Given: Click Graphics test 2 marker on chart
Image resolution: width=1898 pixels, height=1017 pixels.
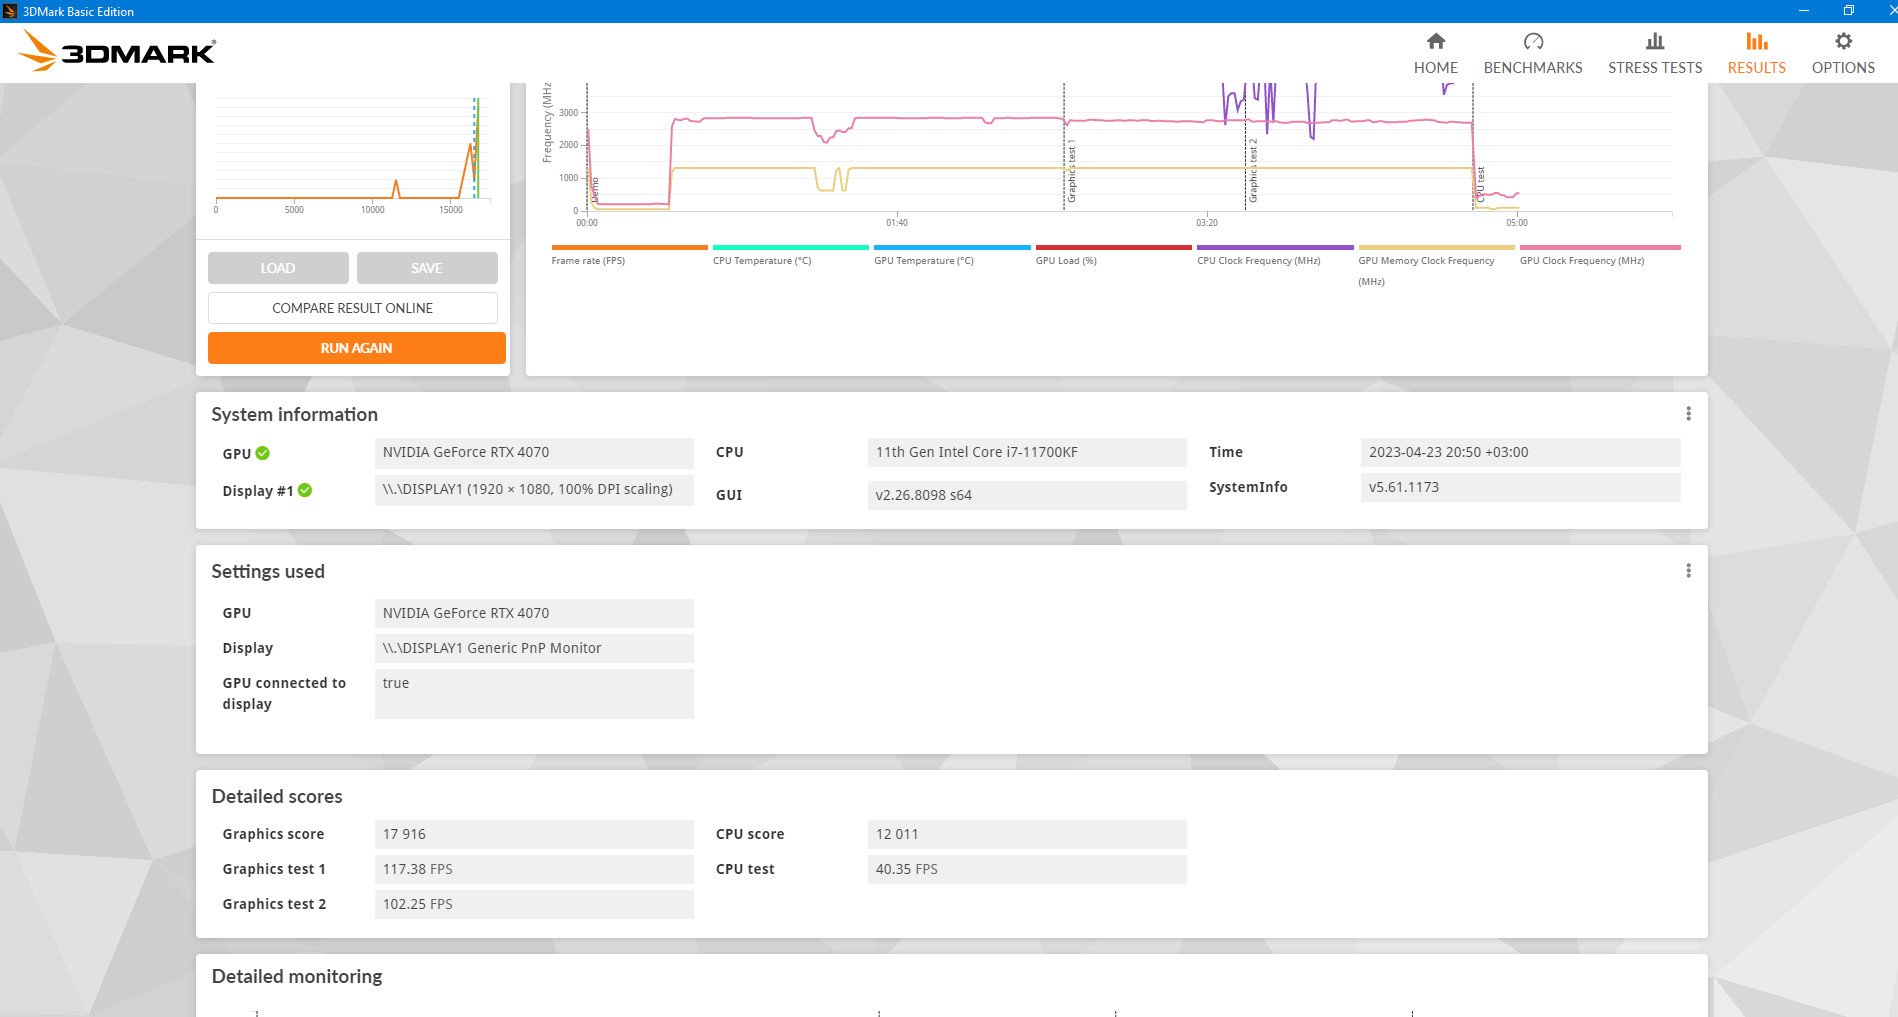Looking at the screenshot, I should (x=1253, y=170).
